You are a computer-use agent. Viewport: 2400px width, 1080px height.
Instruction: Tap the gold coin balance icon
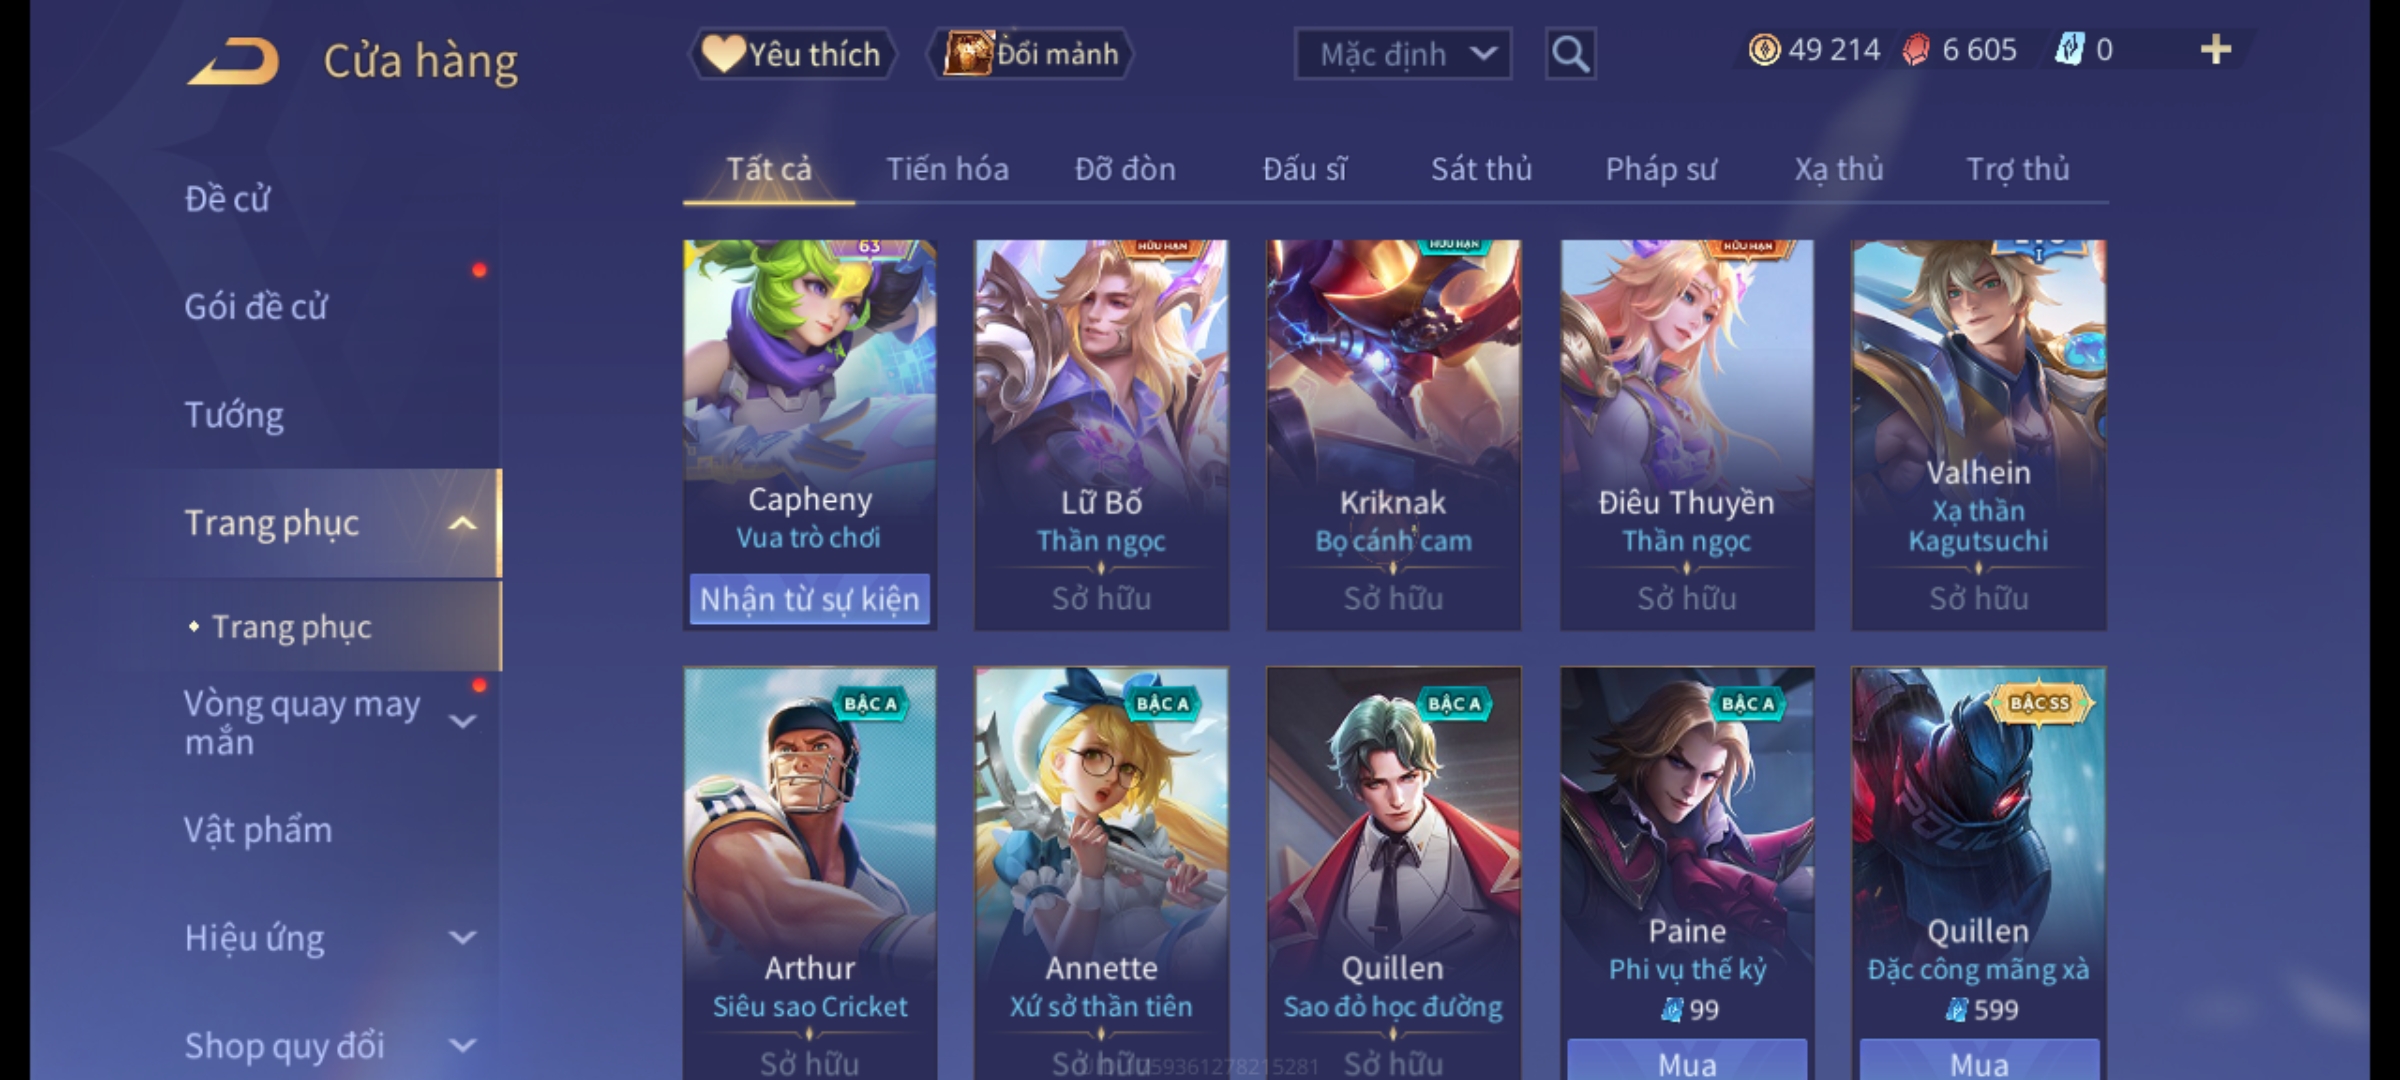pos(1764,50)
